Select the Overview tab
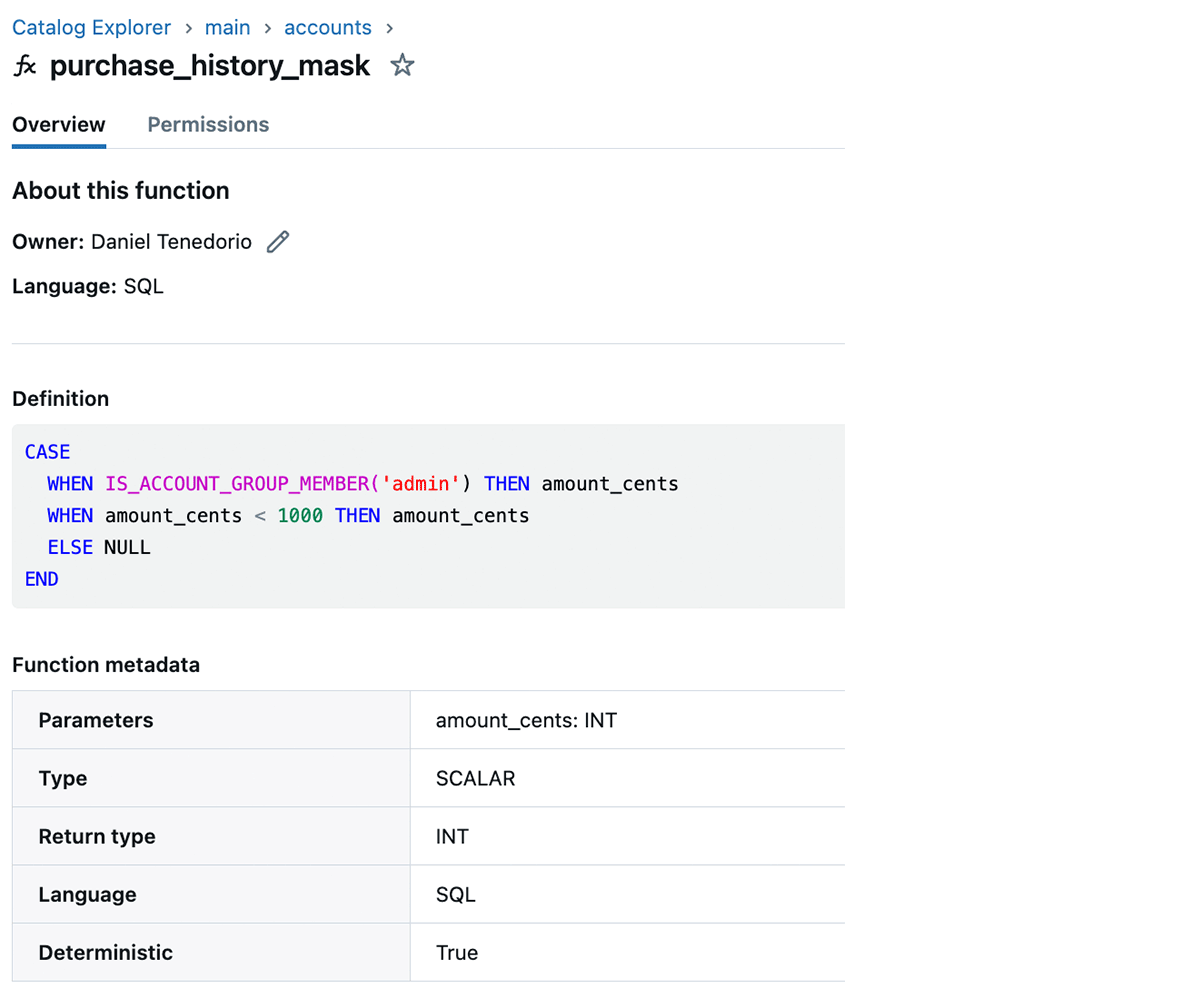This screenshot has height=997, width=1200. tap(59, 125)
